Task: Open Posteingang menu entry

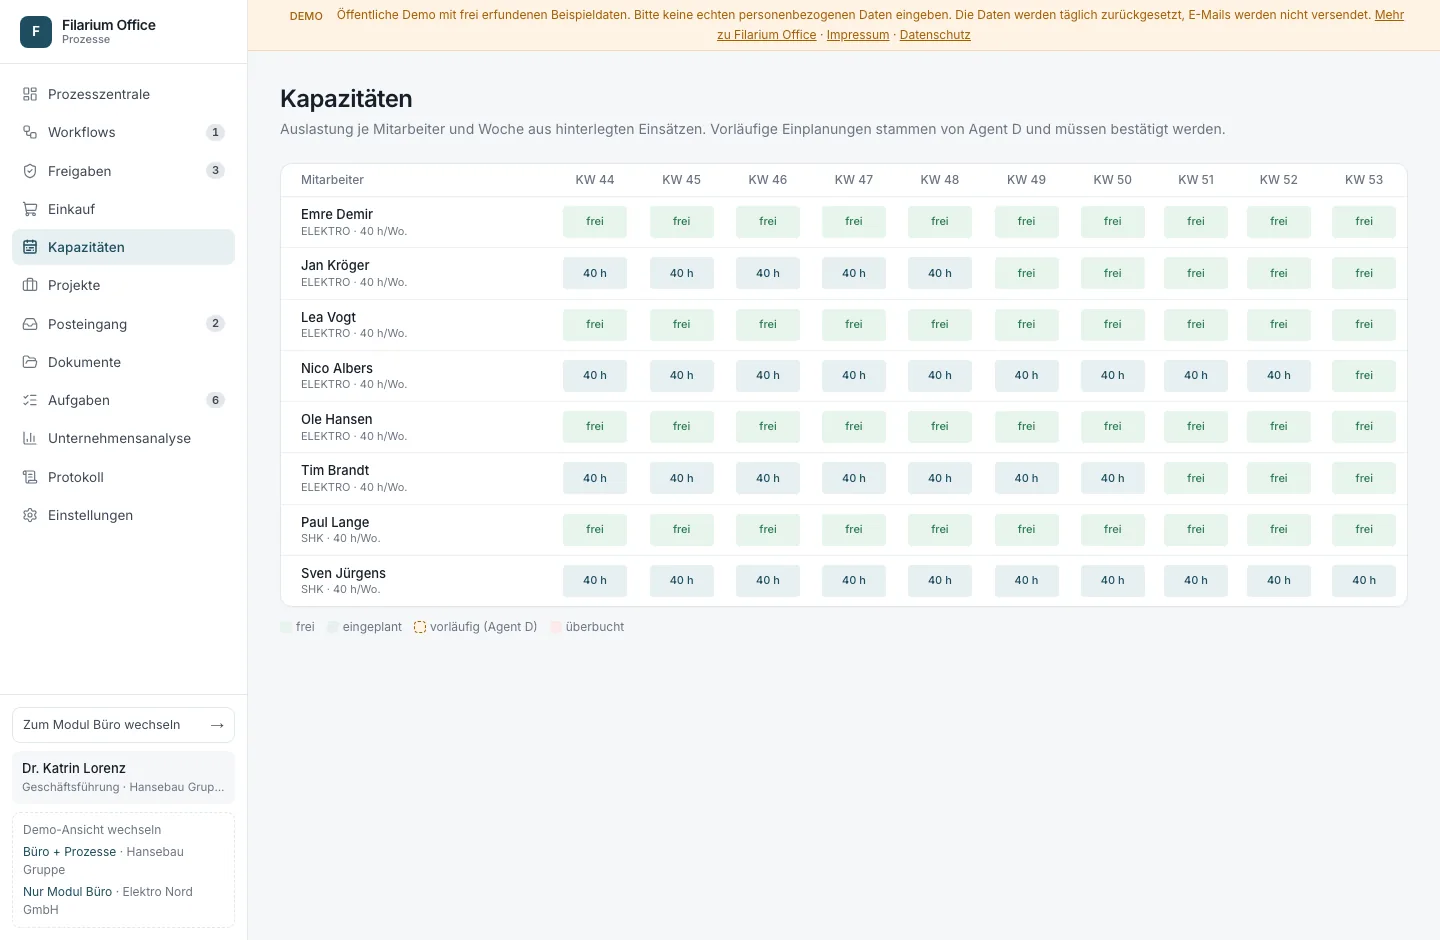Action: click(123, 324)
